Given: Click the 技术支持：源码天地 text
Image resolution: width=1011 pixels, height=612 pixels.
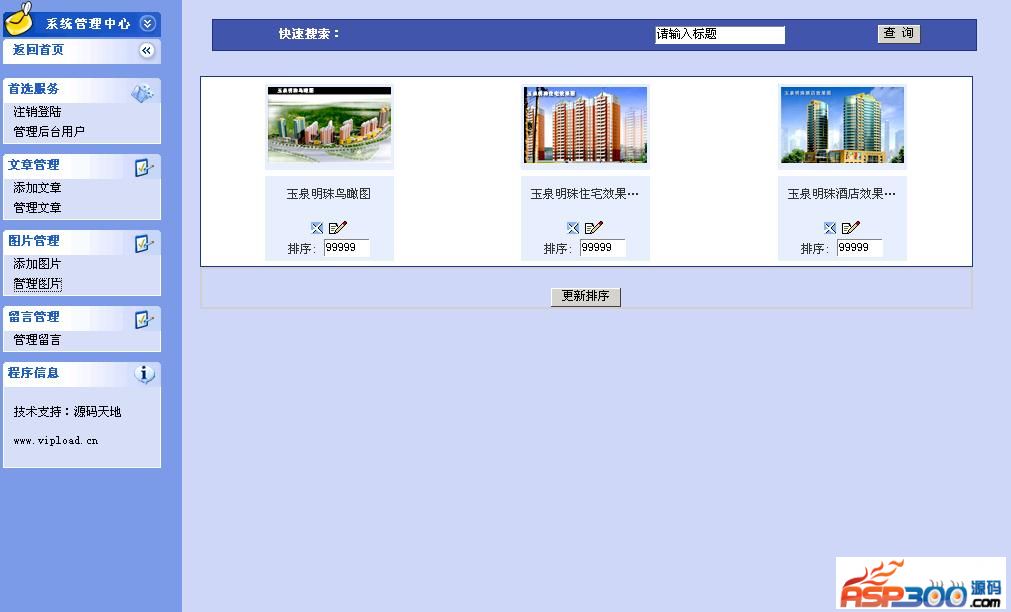Looking at the screenshot, I should 67,411.
